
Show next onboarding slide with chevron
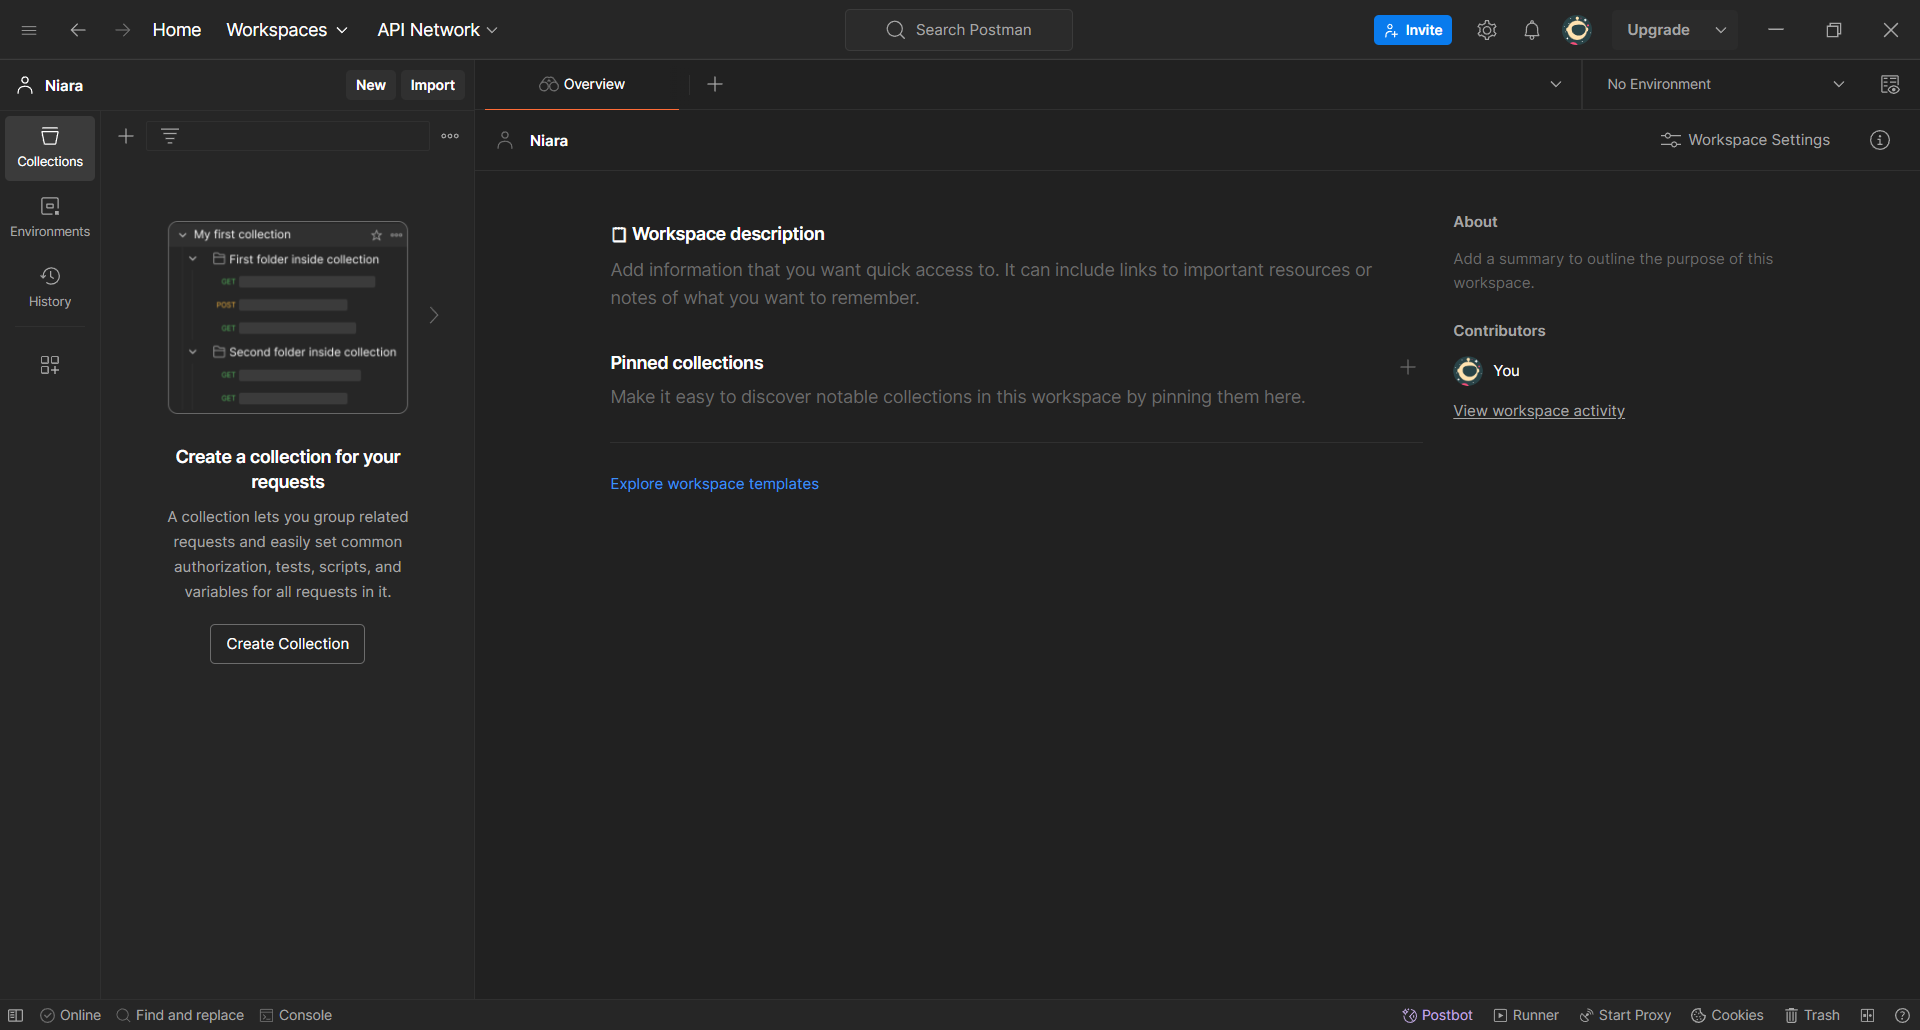[434, 315]
